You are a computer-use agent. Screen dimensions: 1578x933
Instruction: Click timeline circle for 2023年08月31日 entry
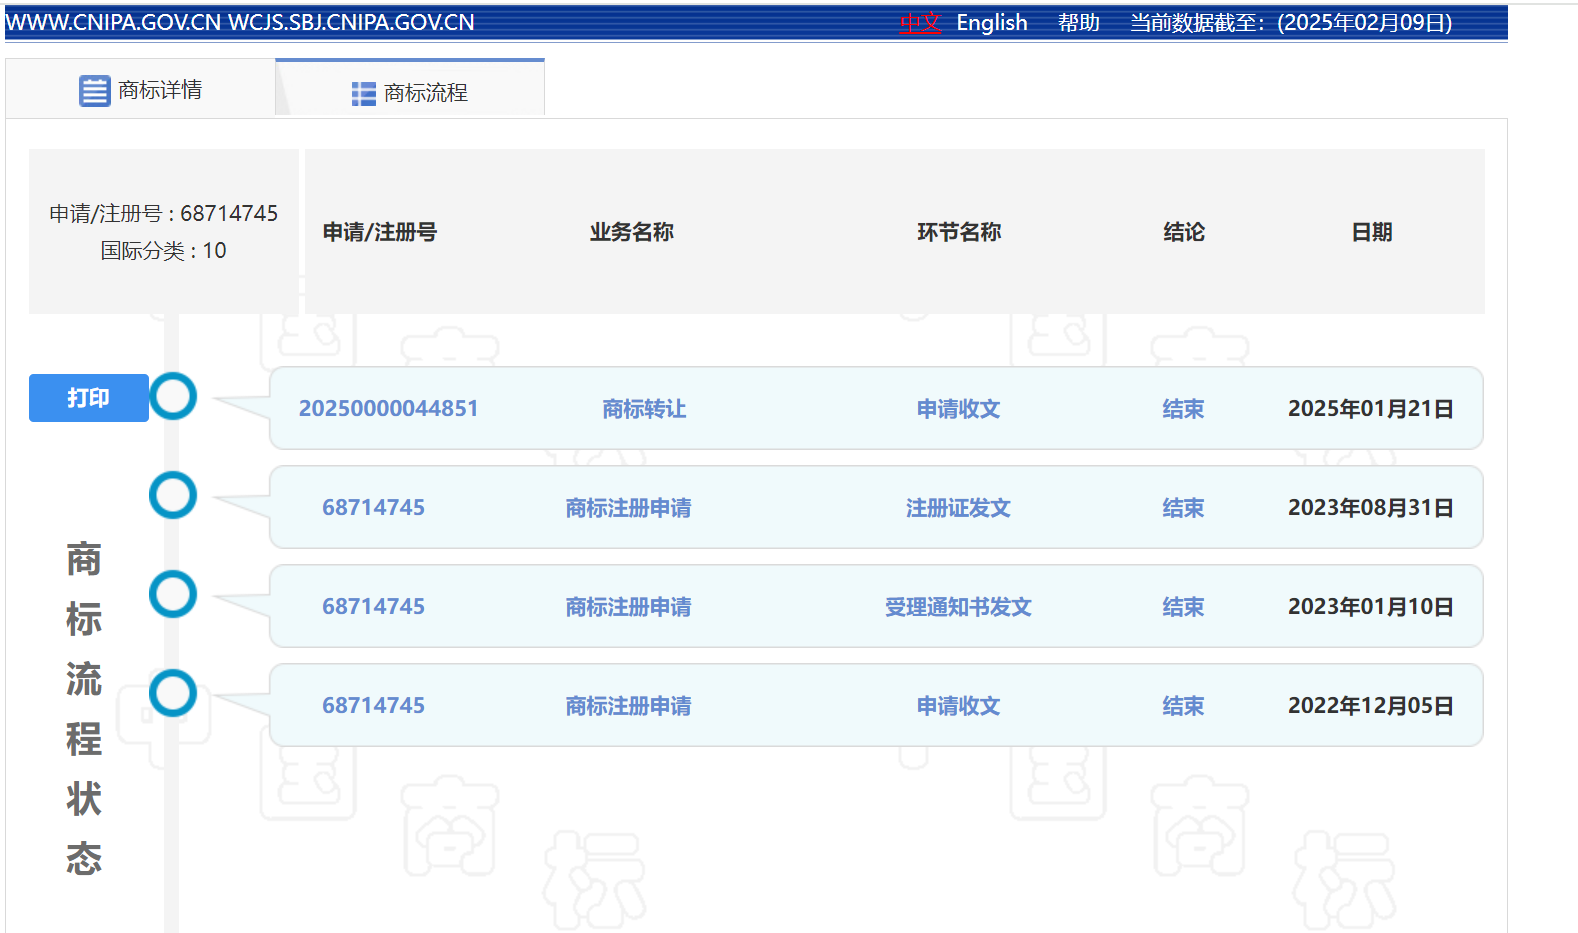173,495
